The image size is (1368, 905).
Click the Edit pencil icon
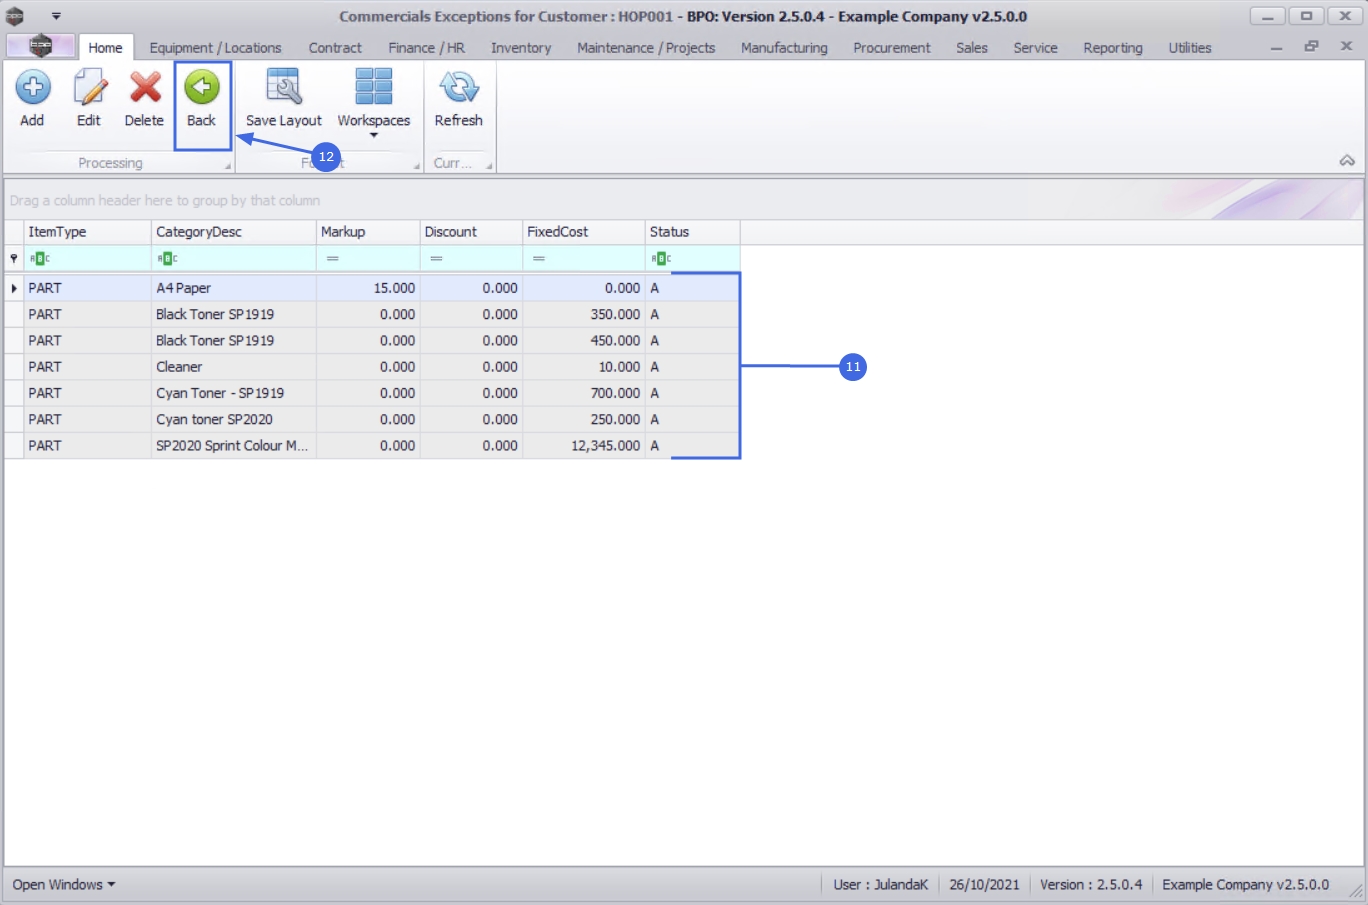tap(89, 88)
